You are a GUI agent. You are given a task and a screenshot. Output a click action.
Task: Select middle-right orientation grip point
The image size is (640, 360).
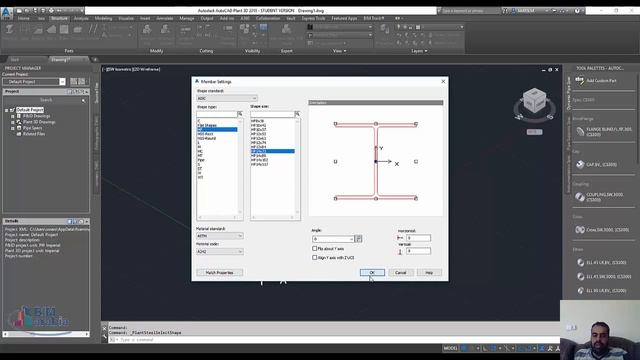click(x=416, y=162)
